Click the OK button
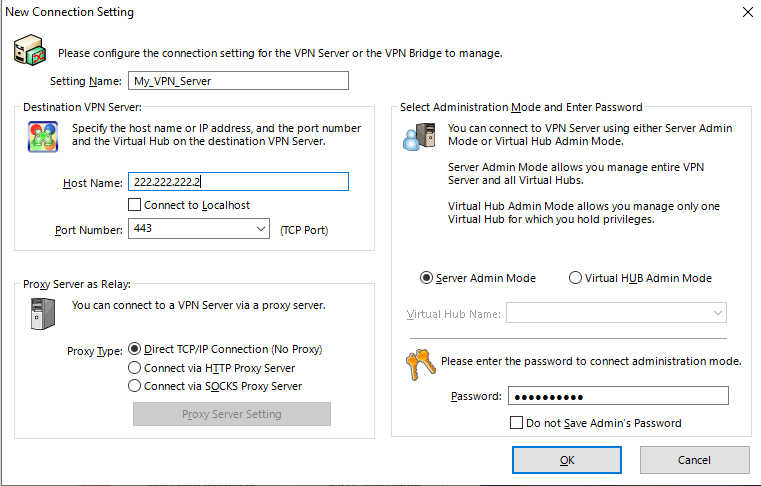The height and width of the screenshot is (486, 761). (x=567, y=460)
